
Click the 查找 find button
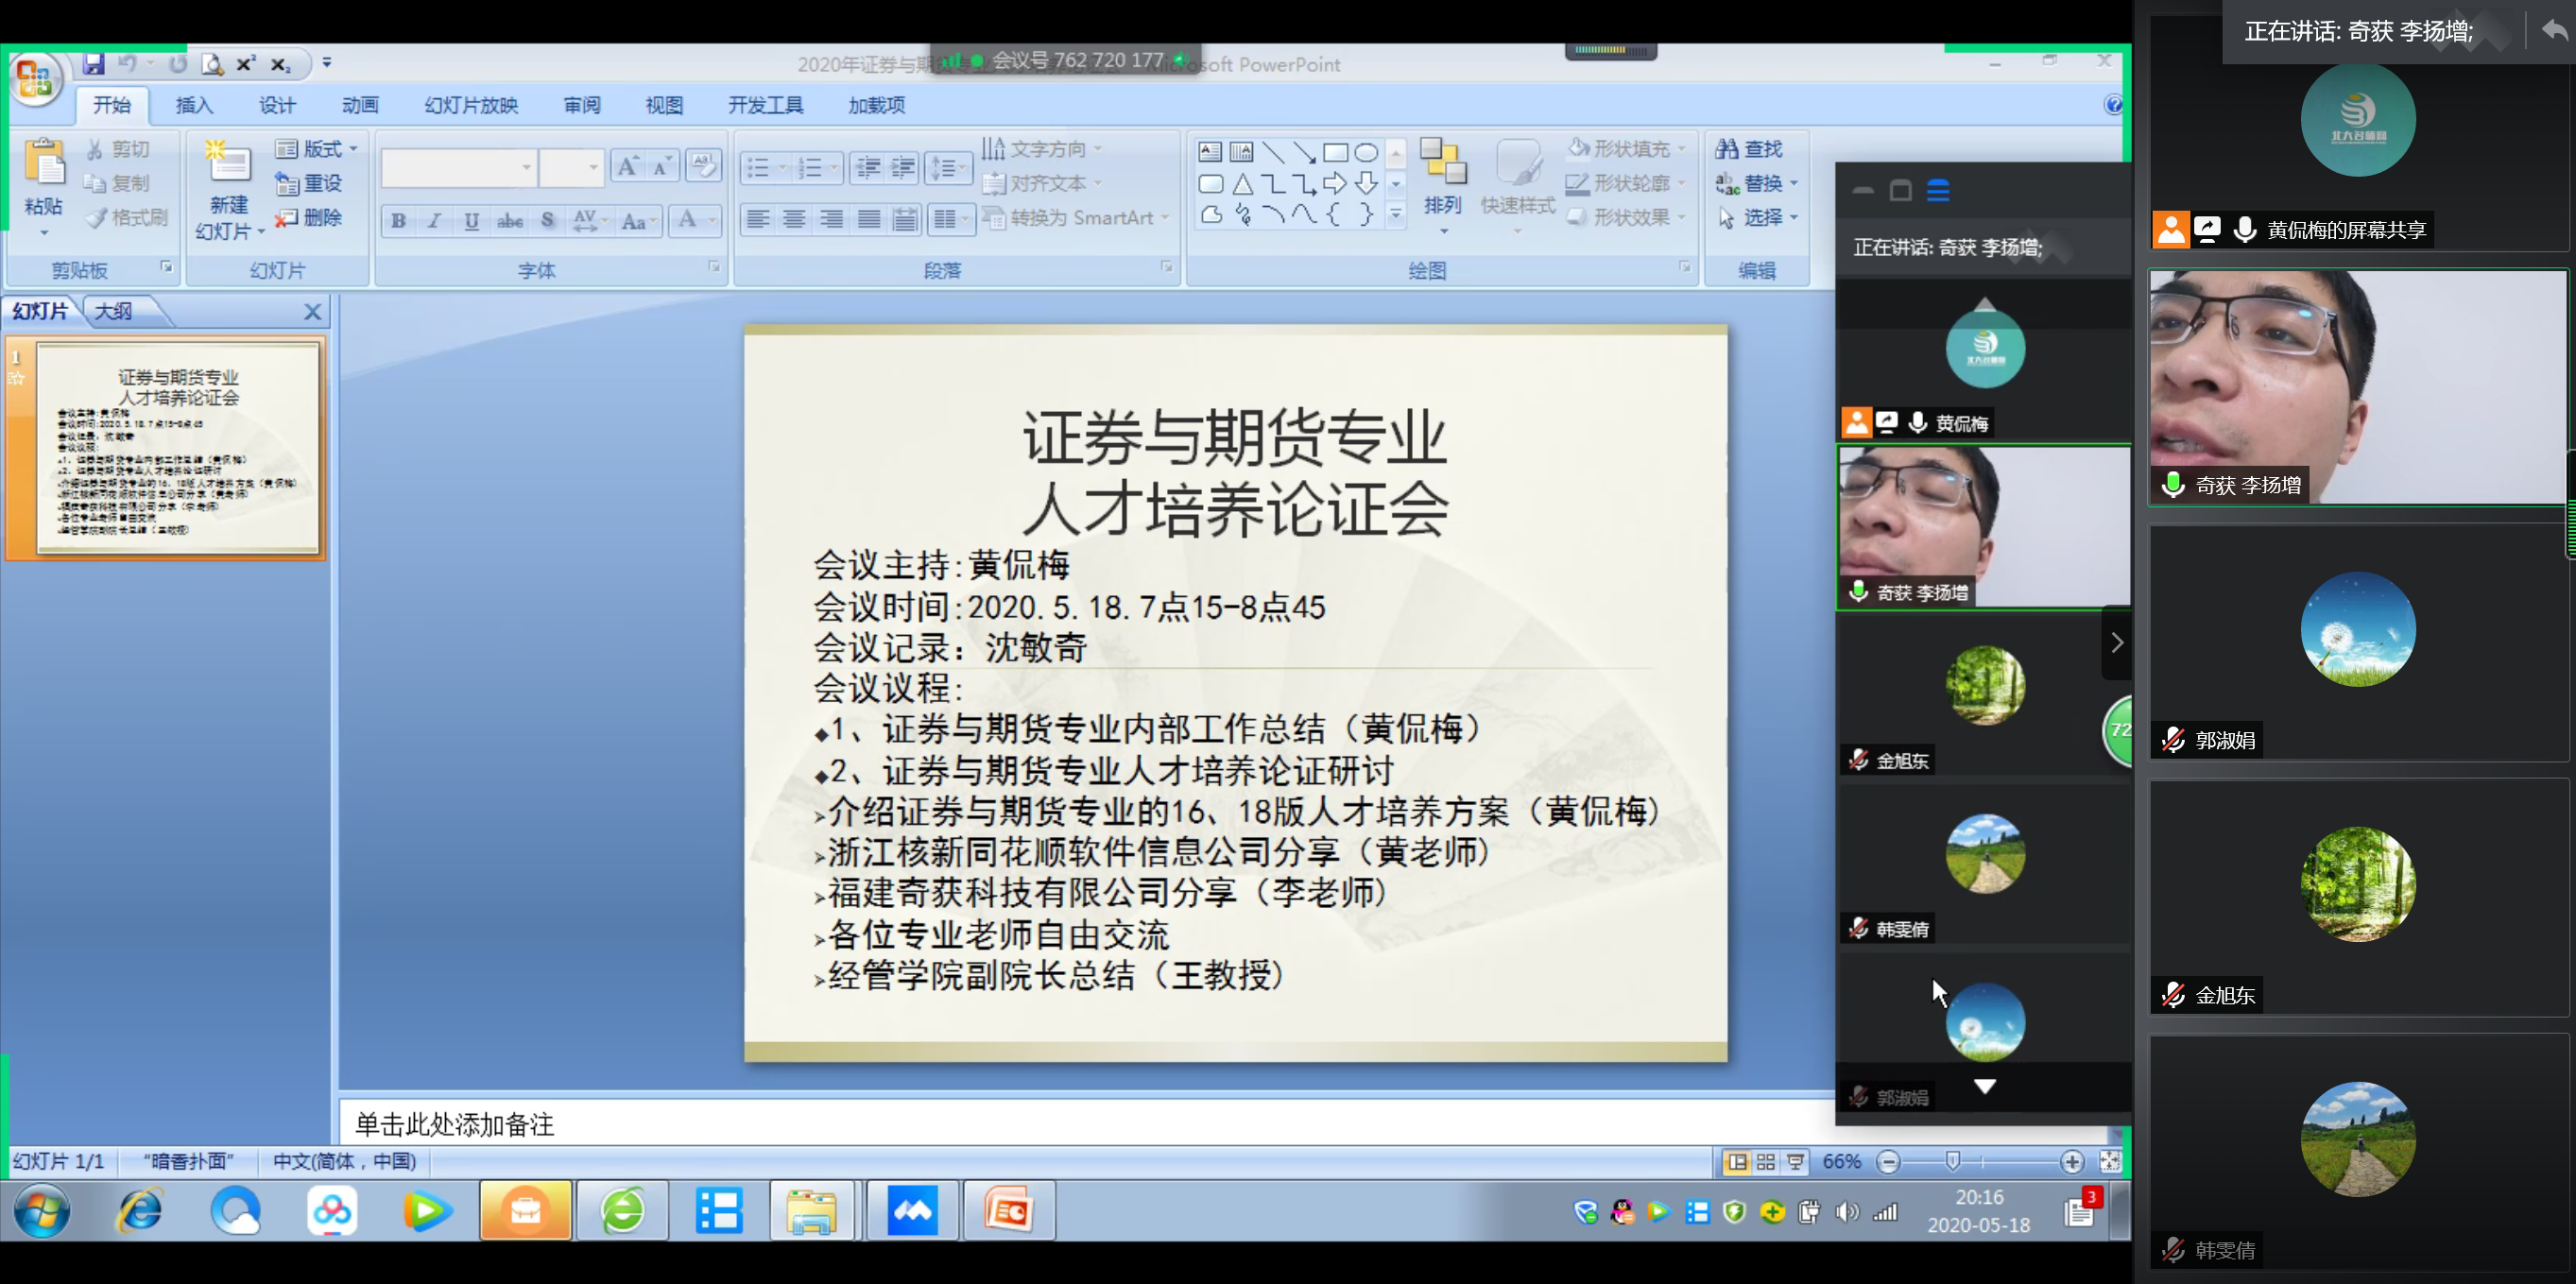tap(1750, 149)
